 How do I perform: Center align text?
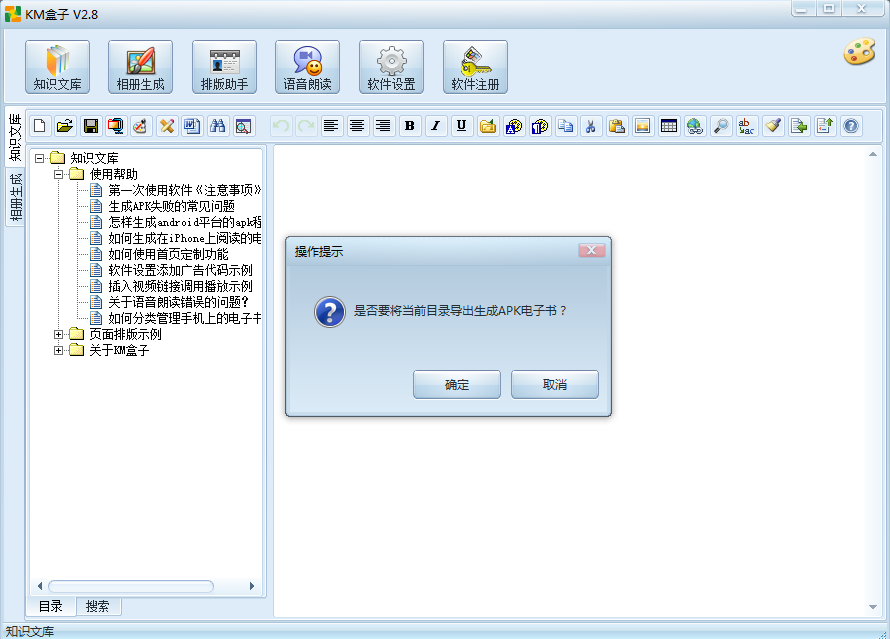pyautogui.click(x=357, y=126)
